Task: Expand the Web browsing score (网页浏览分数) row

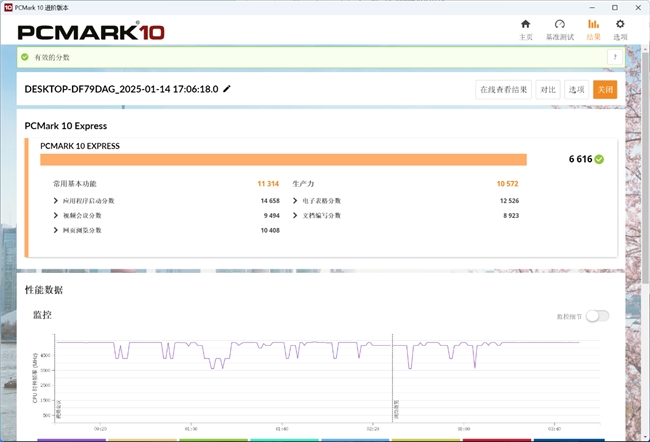Action: tap(56, 230)
